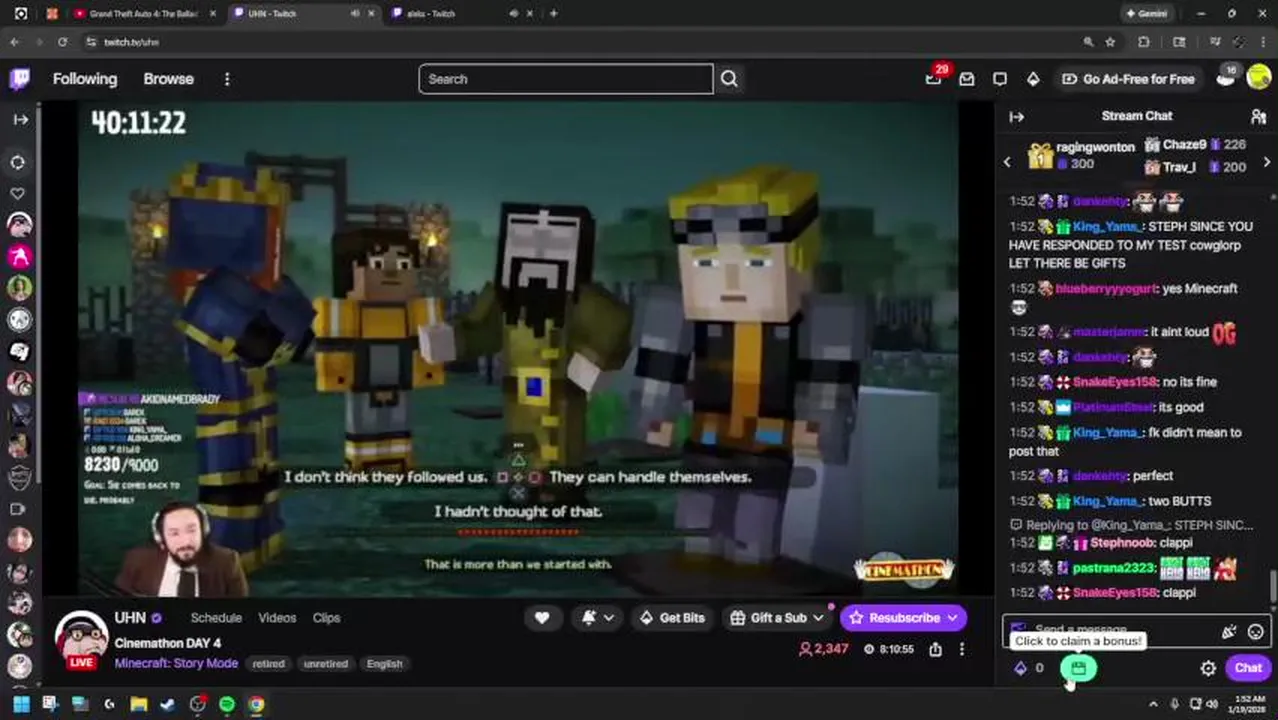Select the unretired tag

326,664
